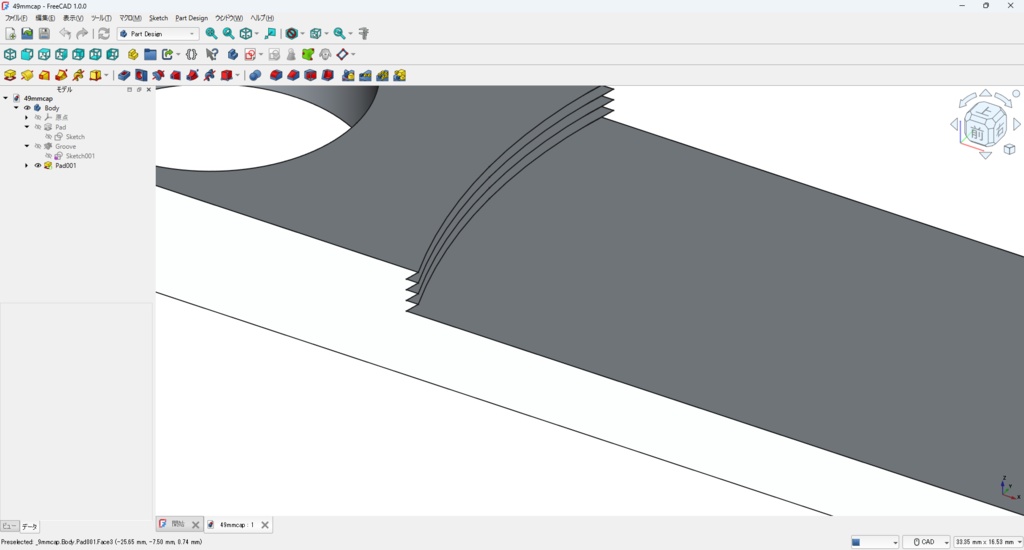This screenshot has height=550, width=1024.
Task: Click the Save floppy disk icon
Action: (x=44, y=33)
